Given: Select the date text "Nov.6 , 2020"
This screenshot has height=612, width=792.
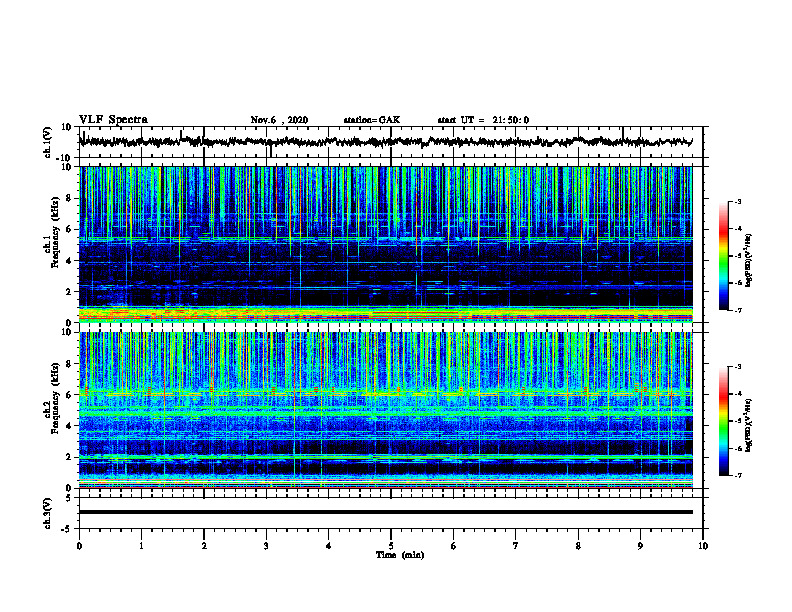Looking at the screenshot, I should pos(279,120).
